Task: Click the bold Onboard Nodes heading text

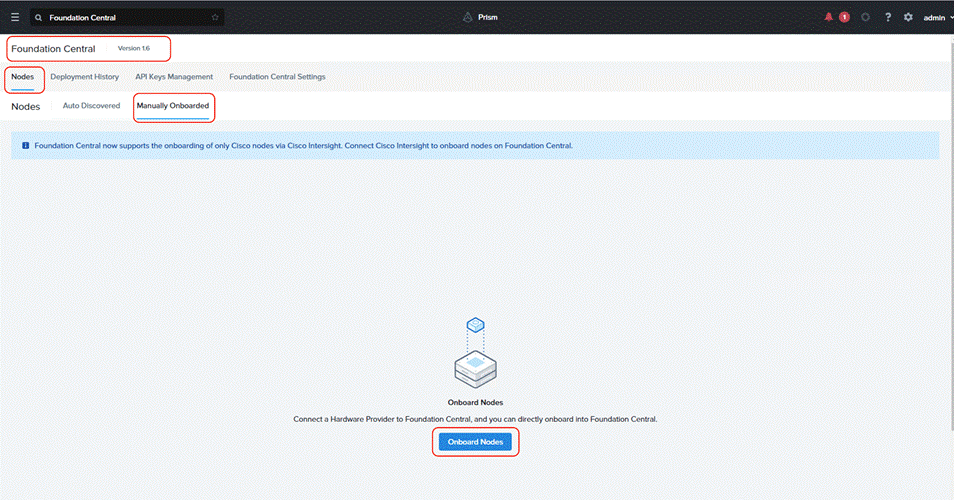Action: (475, 402)
